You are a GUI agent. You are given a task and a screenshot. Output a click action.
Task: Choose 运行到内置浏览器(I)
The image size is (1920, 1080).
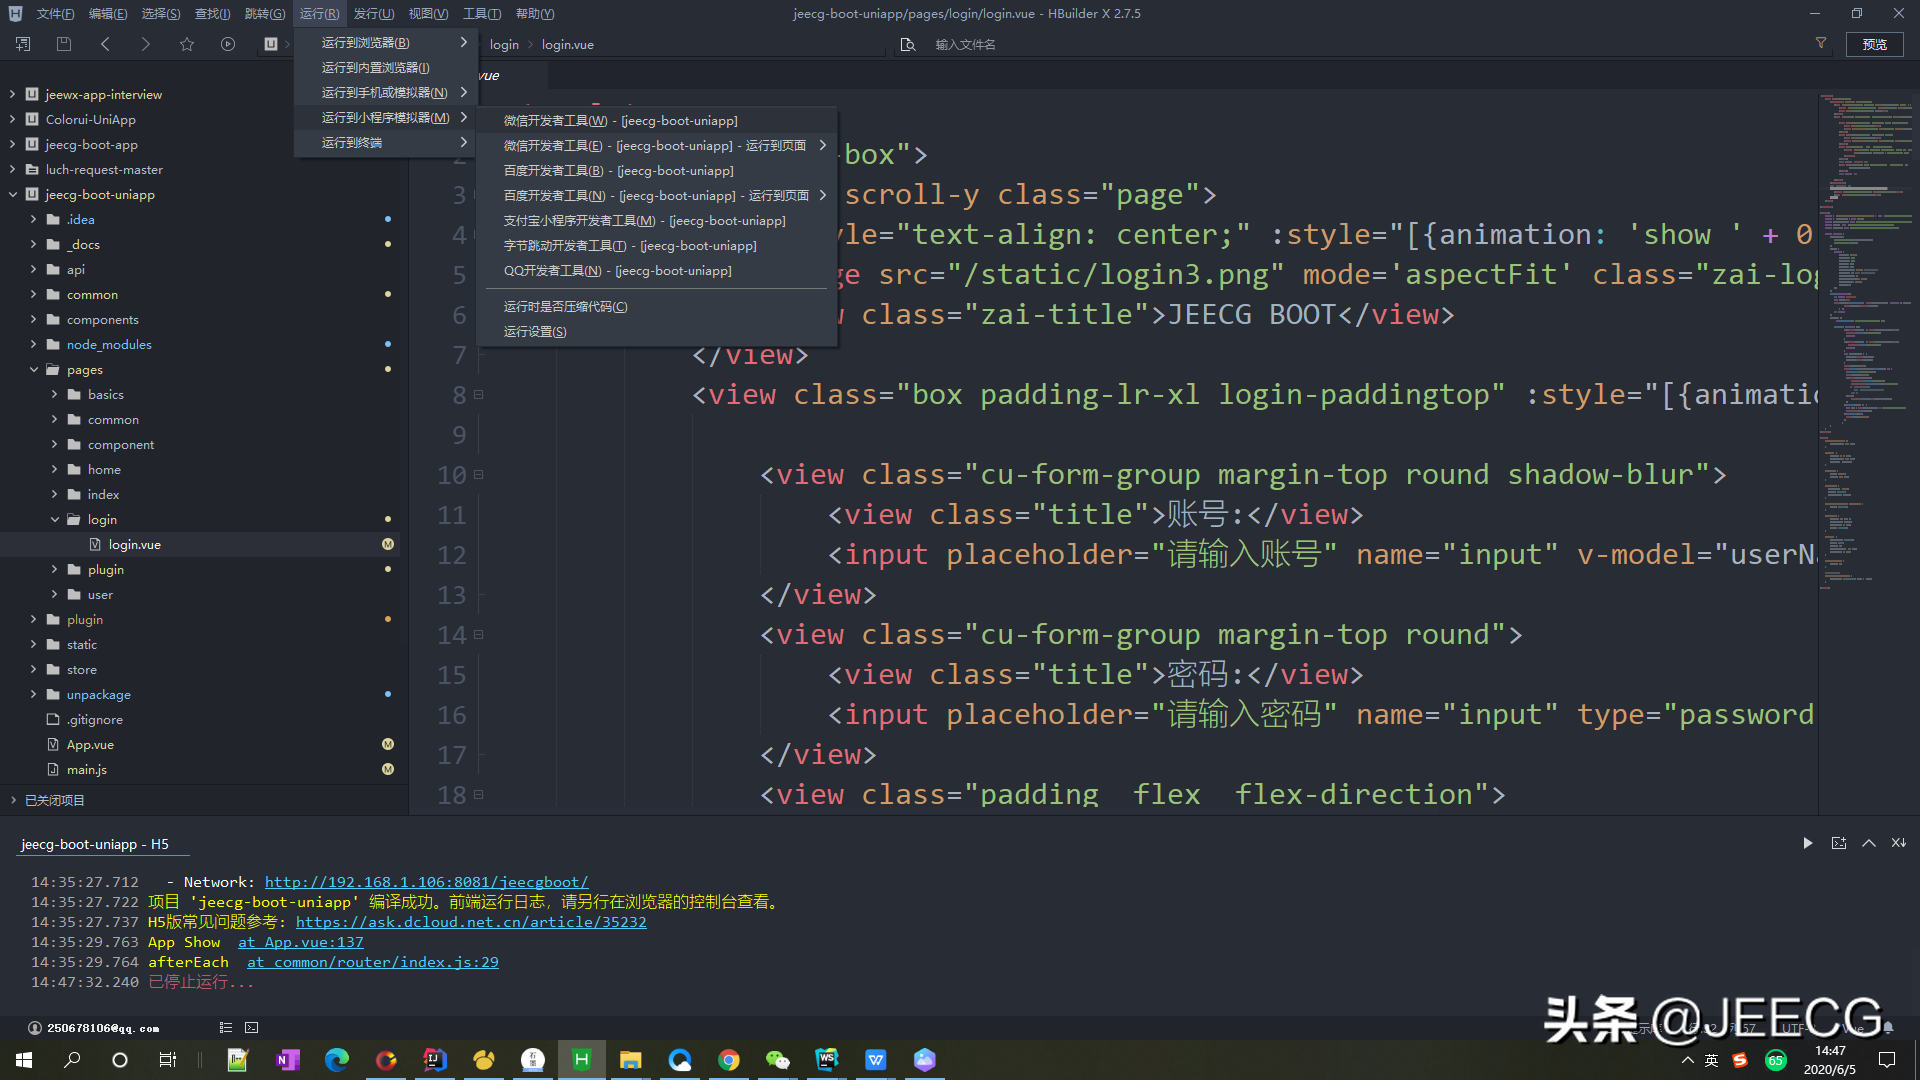[386, 68]
